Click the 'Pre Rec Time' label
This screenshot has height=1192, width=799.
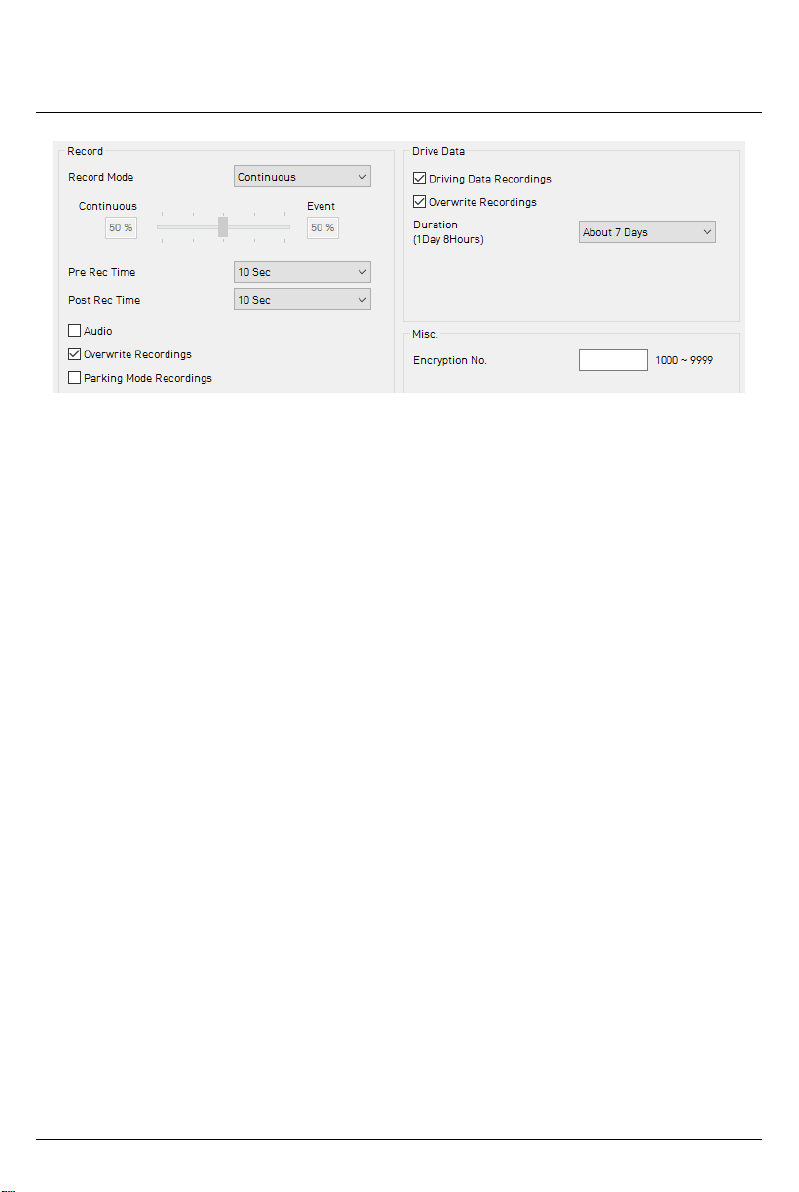pos(101,272)
